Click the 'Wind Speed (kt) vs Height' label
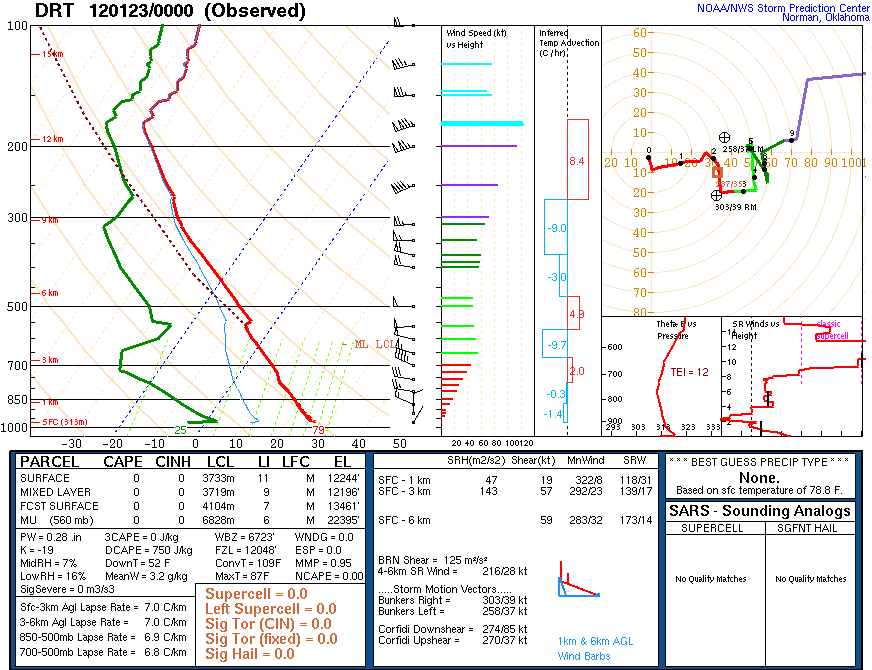This screenshot has width=872, height=670. tap(476, 39)
